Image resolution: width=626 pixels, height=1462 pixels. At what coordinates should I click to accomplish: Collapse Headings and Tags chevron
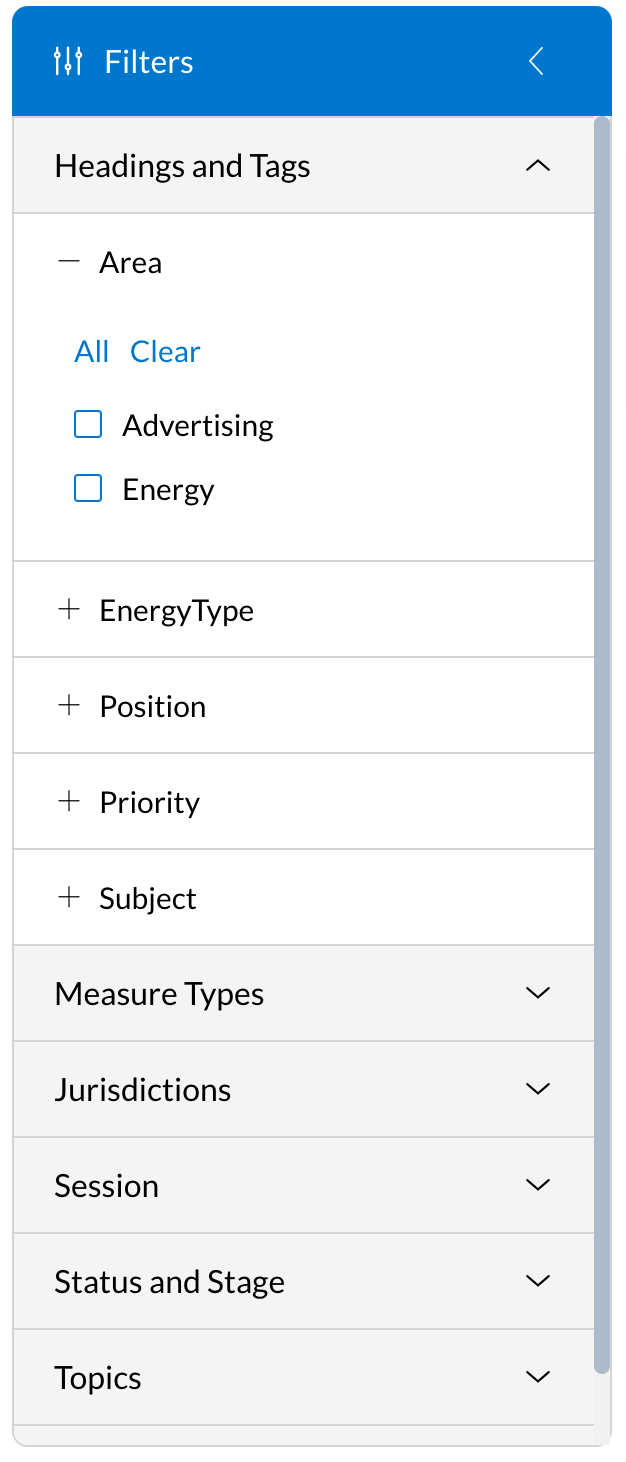537,166
